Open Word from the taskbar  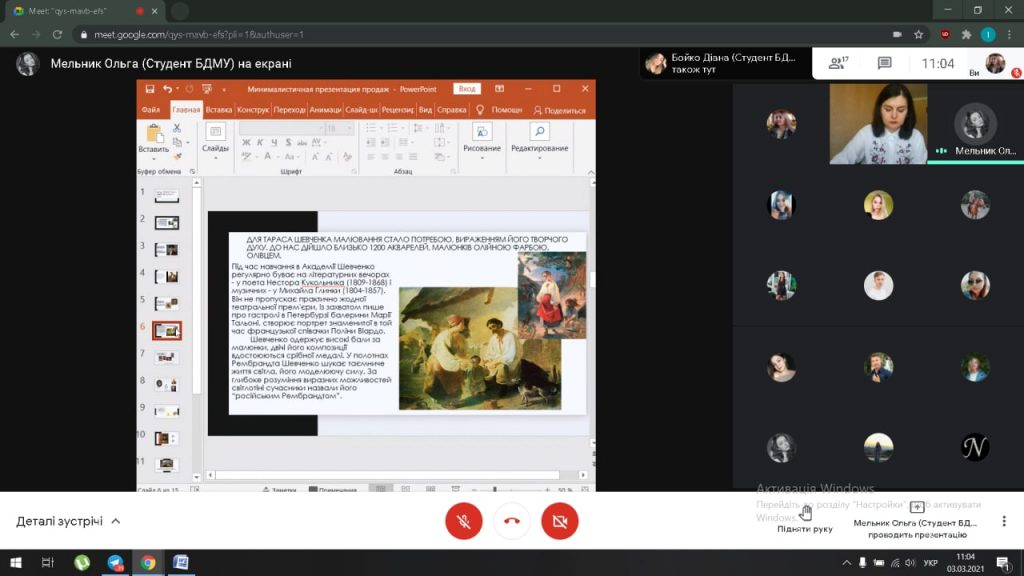click(181, 562)
